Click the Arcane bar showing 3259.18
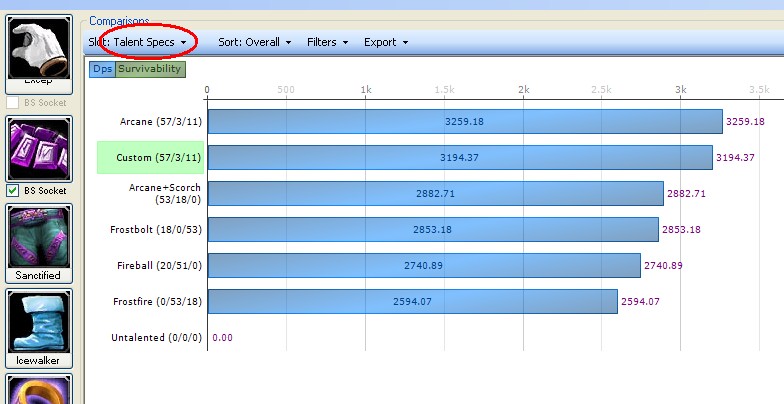Screen dimensions: 784x404 pyautogui.click(x=465, y=122)
